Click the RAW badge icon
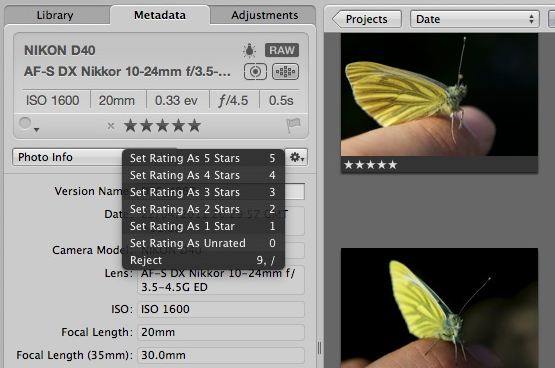 [x=282, y=50]
